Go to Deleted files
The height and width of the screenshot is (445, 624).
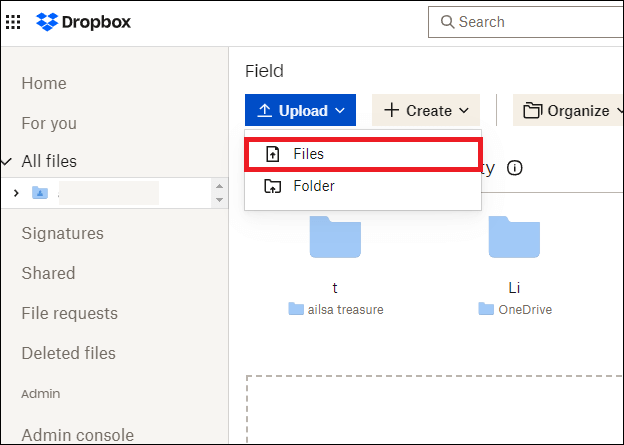tap(68, 353)
